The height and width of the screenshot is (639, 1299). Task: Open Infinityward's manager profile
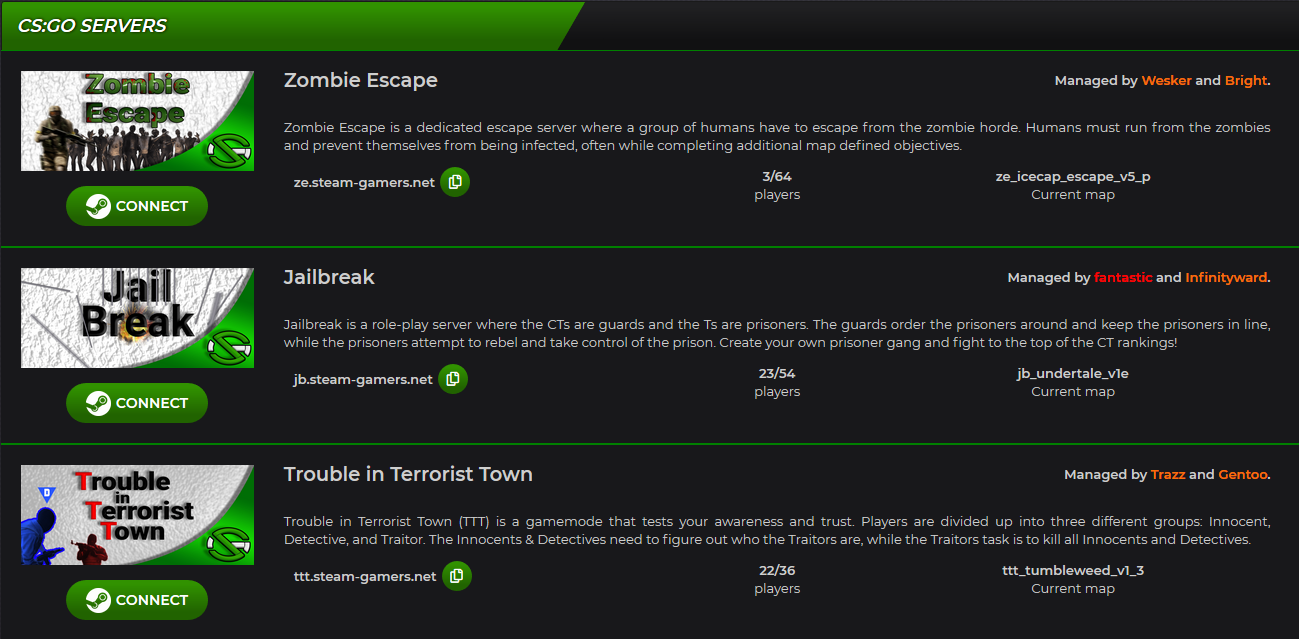pyautogui.click(x=1226, y=278)
